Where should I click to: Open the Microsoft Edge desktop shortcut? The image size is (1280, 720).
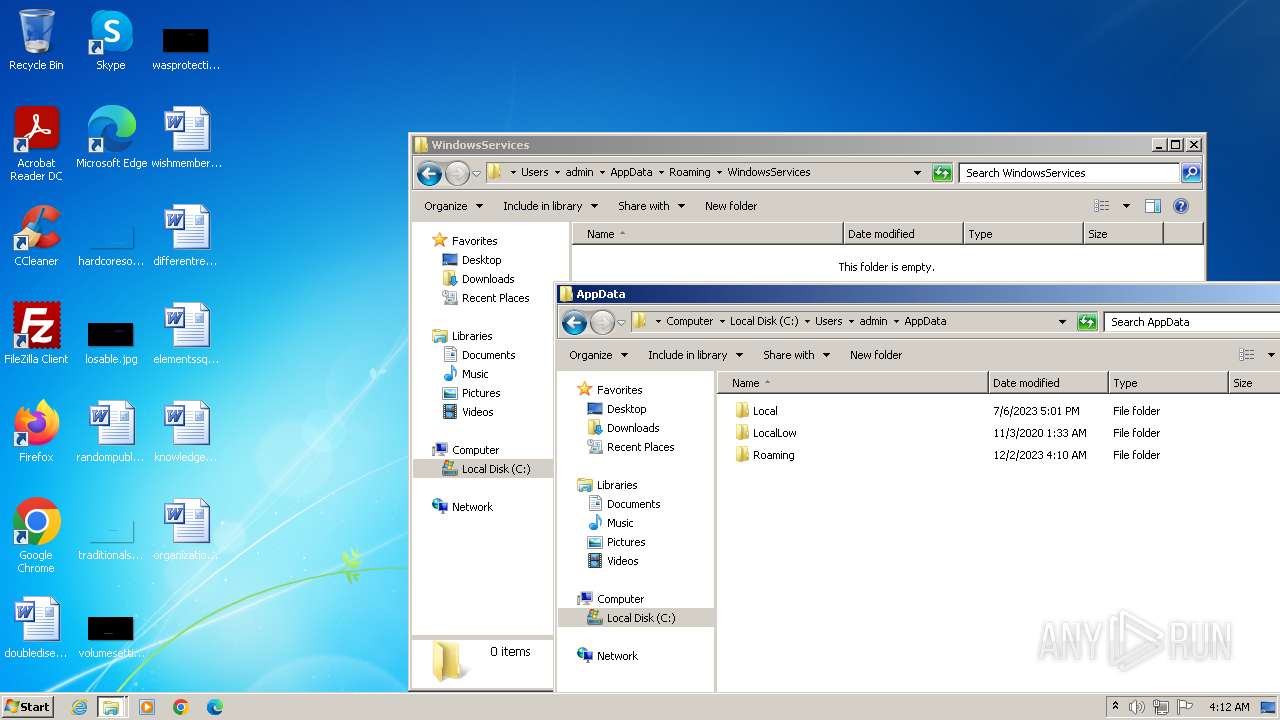click(x=111, y=138)
